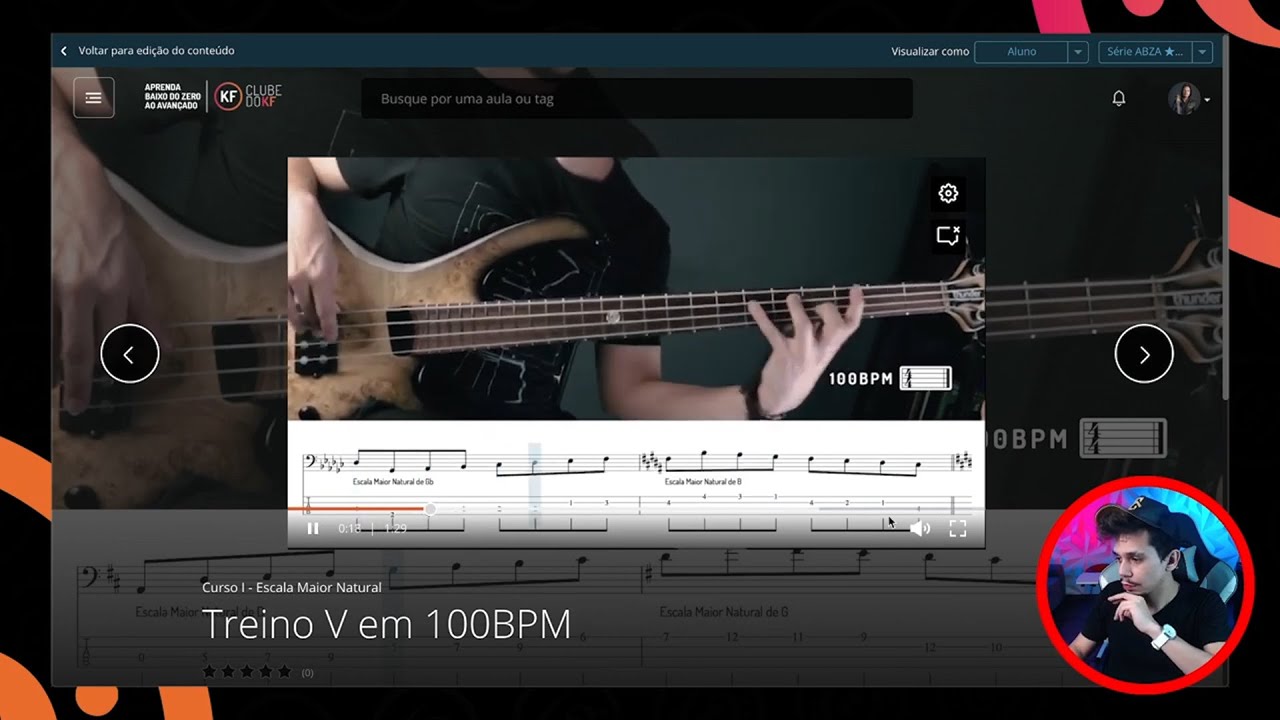Click 'Curso I - Escala Maior Natural' course link

pyautogui.click(x=291, y=587)
